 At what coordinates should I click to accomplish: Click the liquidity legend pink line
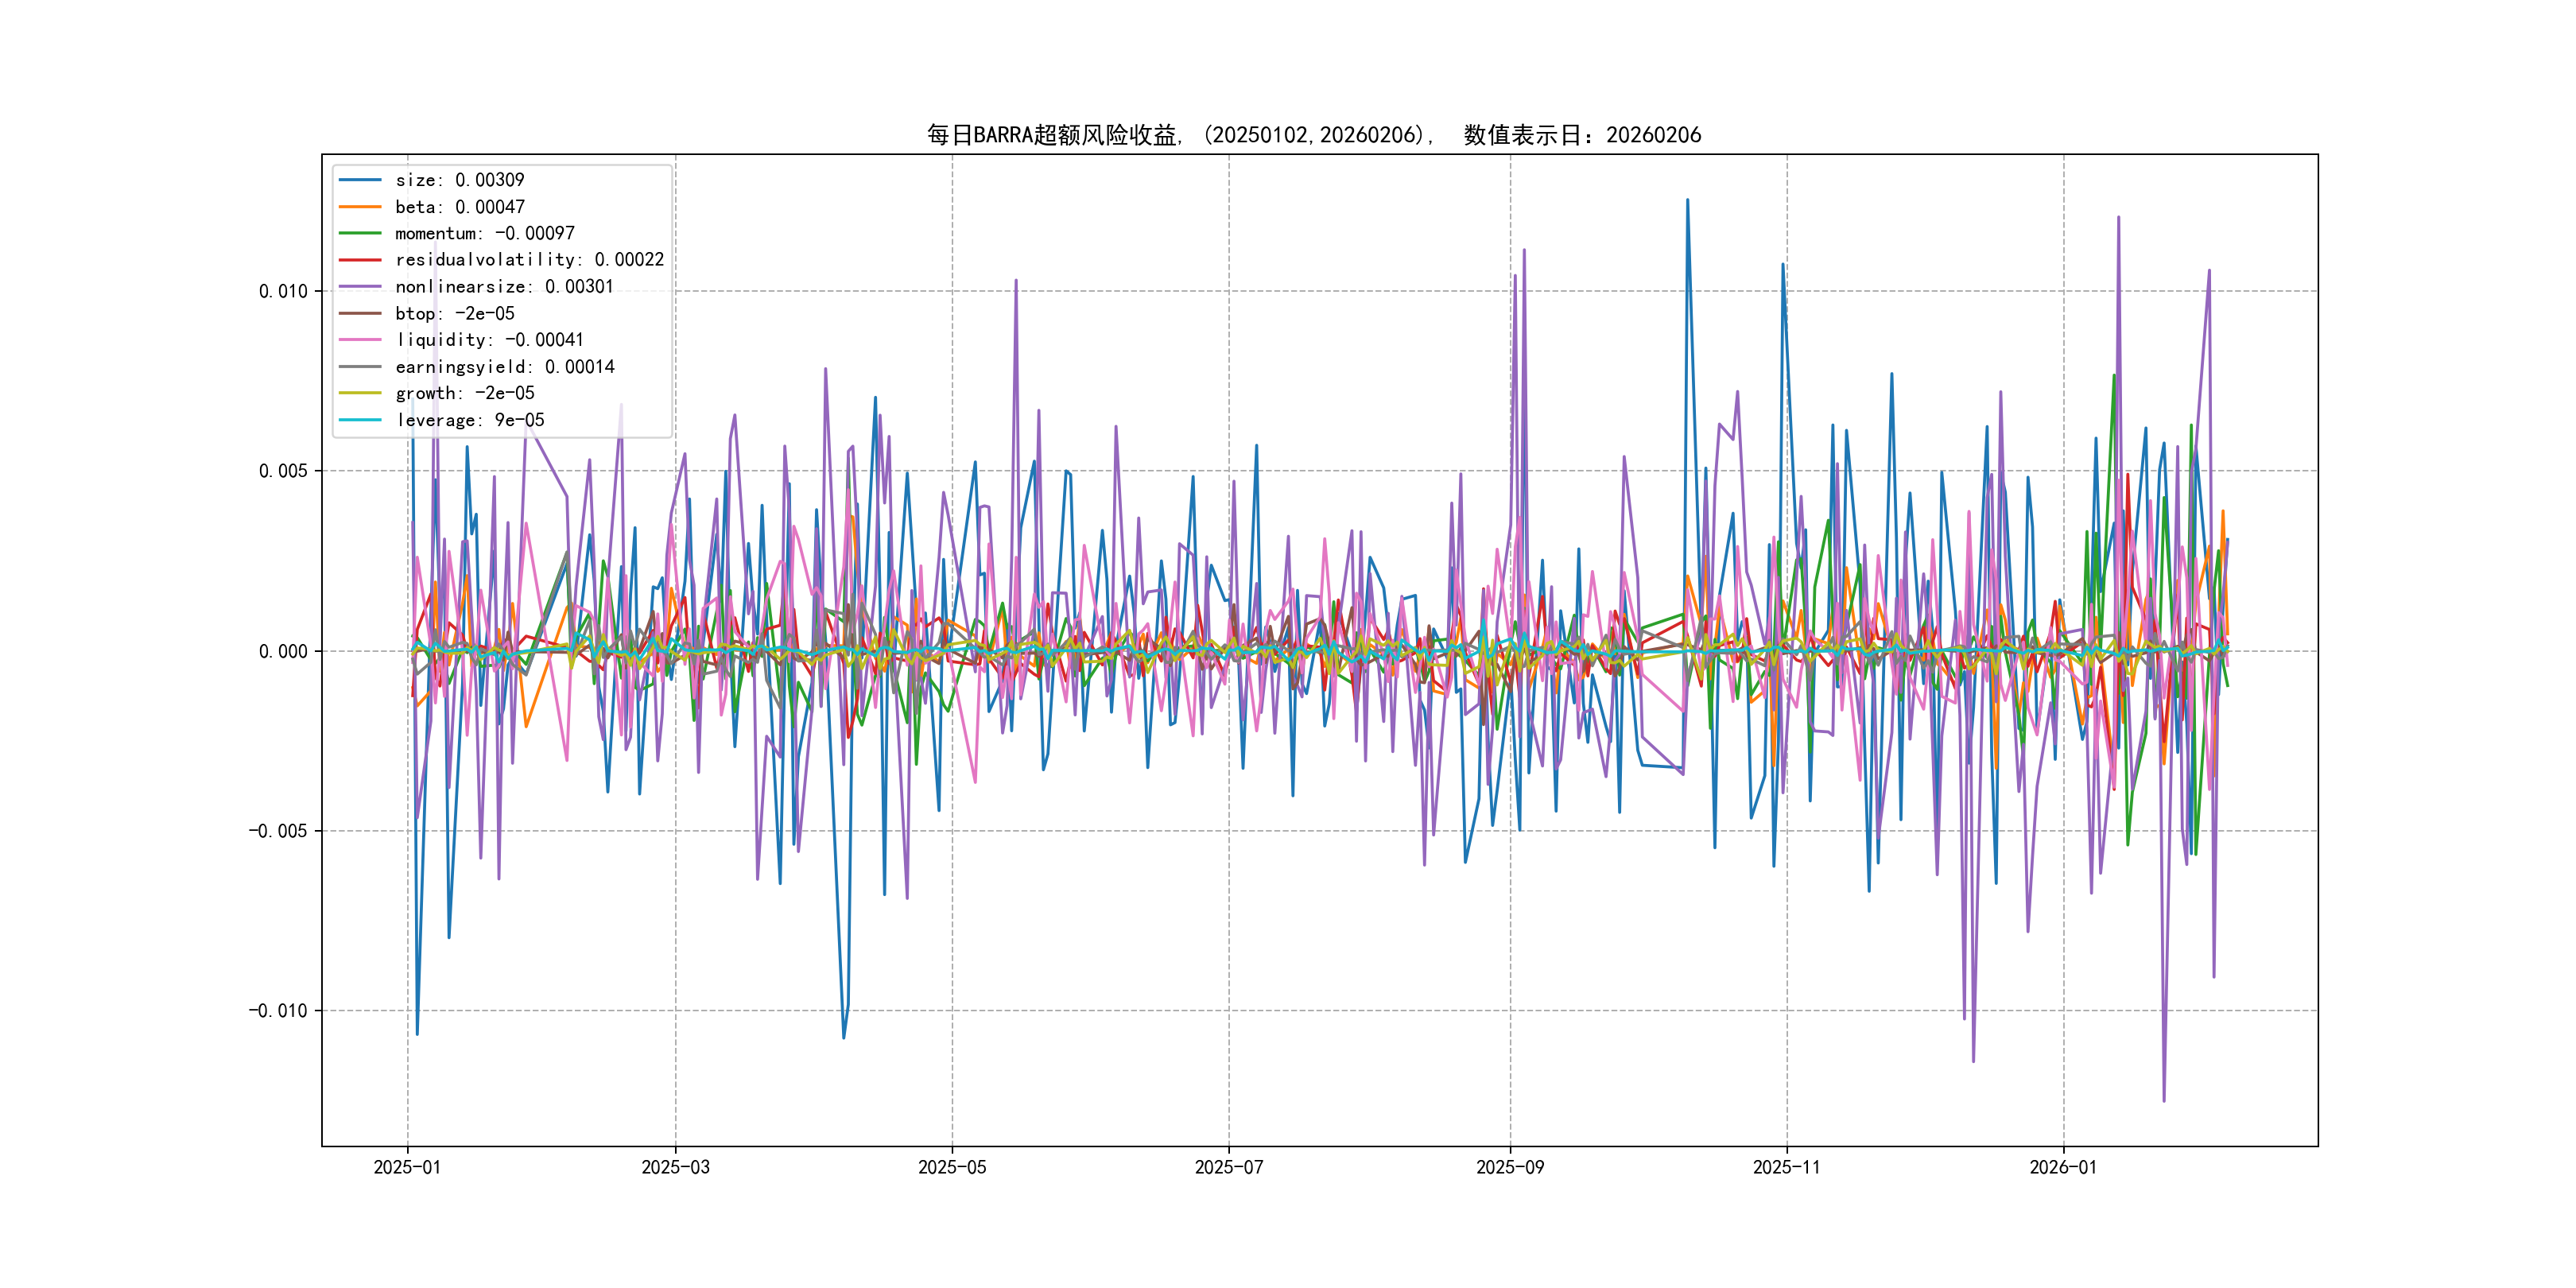[x=360, y=340]
